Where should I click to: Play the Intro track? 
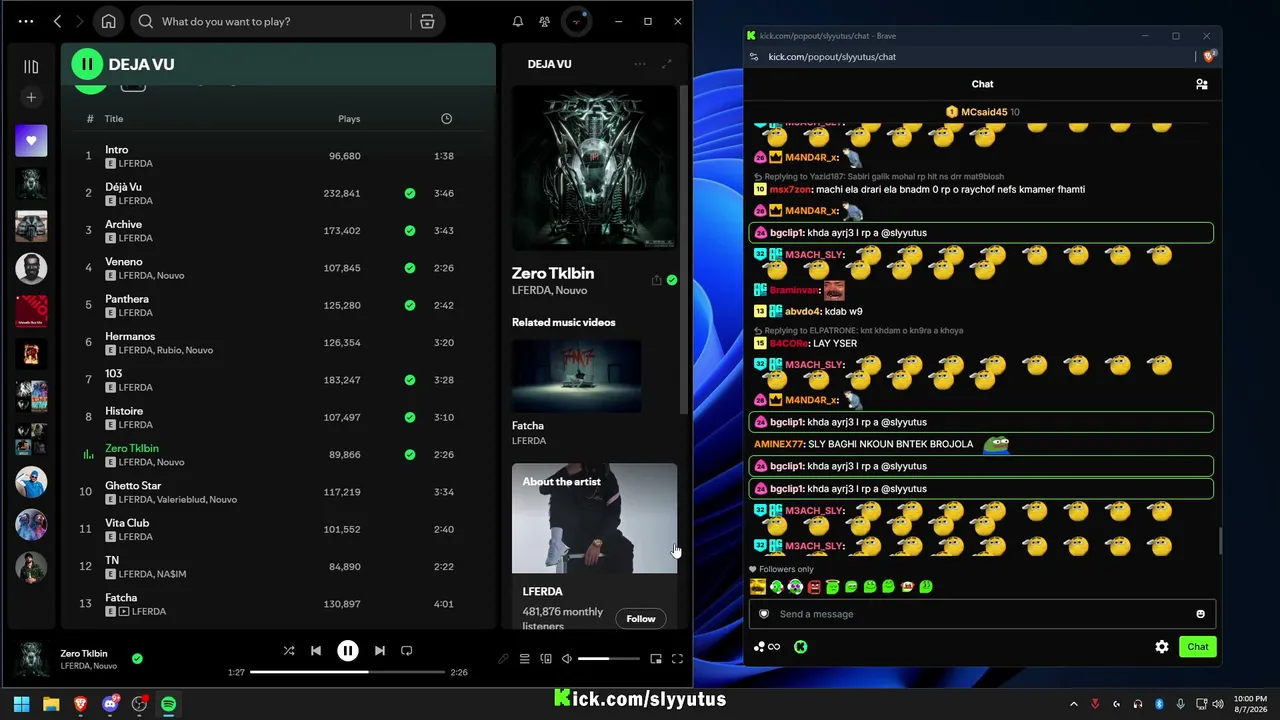click(x=276, y=156)
